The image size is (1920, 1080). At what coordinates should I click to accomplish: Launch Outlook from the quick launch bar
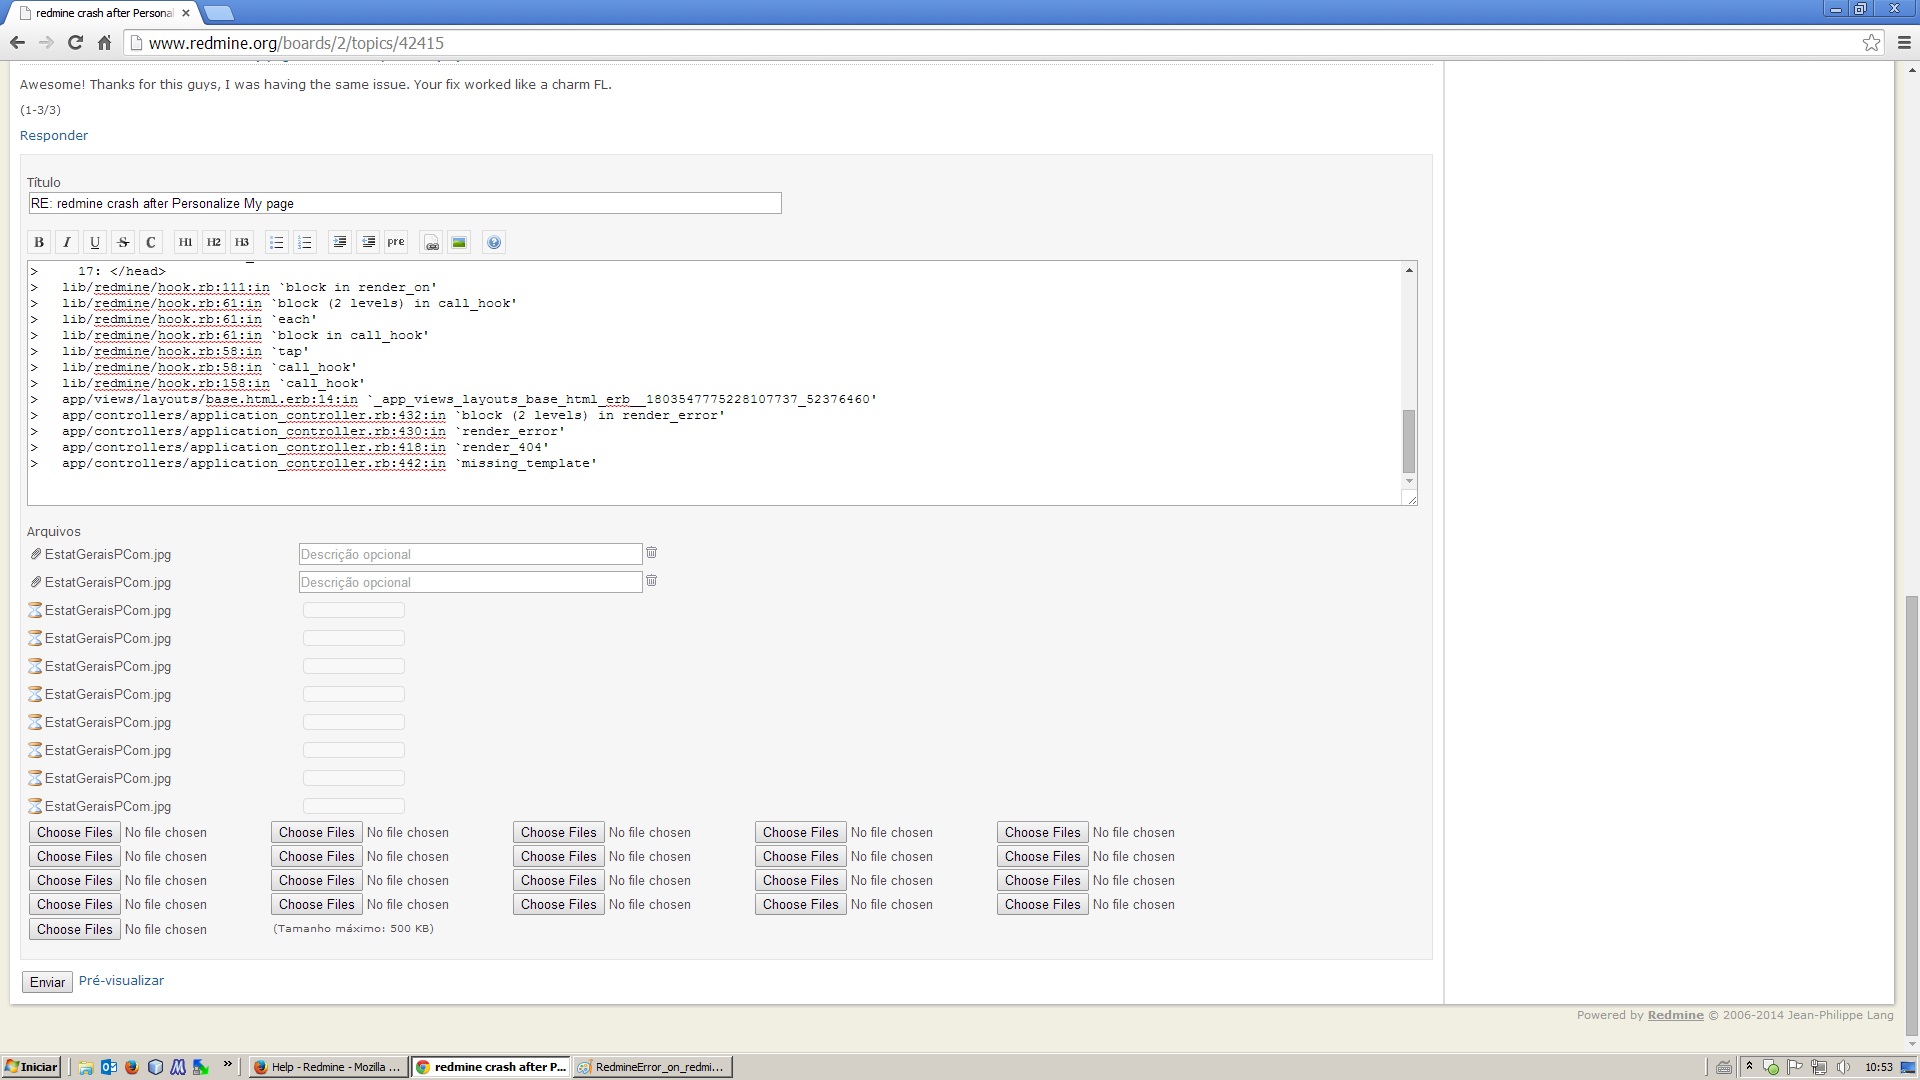tap(109, 1067)
